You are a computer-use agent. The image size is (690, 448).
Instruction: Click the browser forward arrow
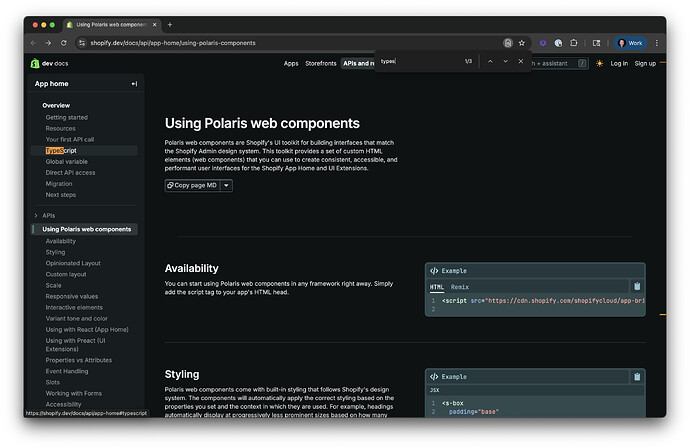pyautogui.click(x=48, y=43)
